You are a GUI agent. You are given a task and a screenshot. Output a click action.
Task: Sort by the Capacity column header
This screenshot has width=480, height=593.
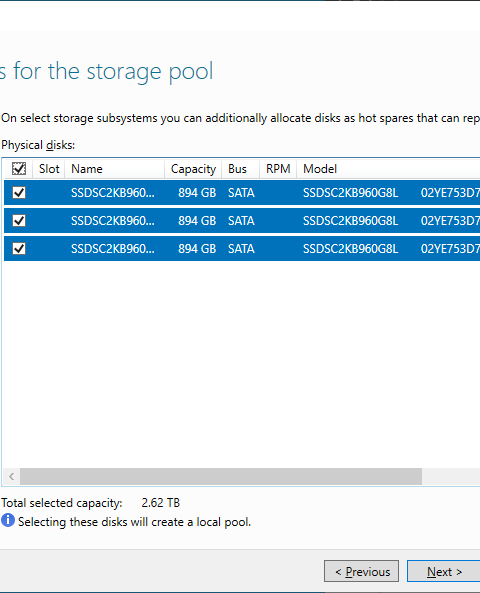193,169
